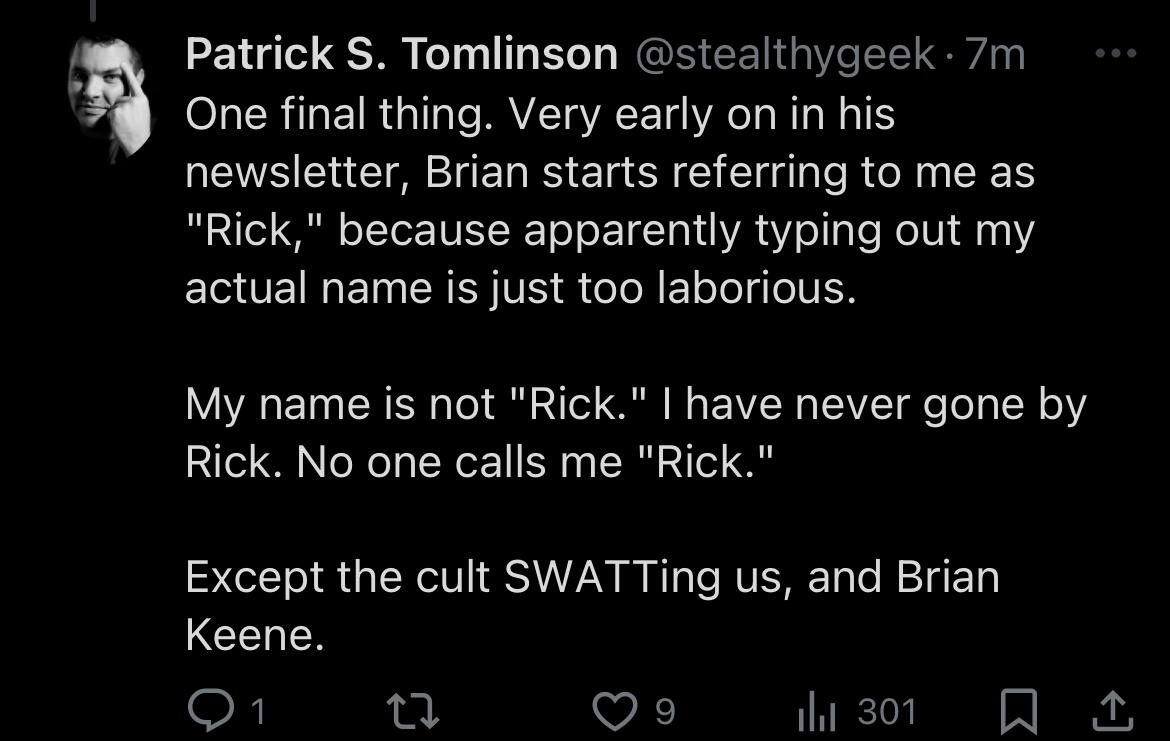Tap the 'Except the cult SWATTing us' paragraph
Viewport: 1170px width, 741px height.
click(x=592, y=606)
